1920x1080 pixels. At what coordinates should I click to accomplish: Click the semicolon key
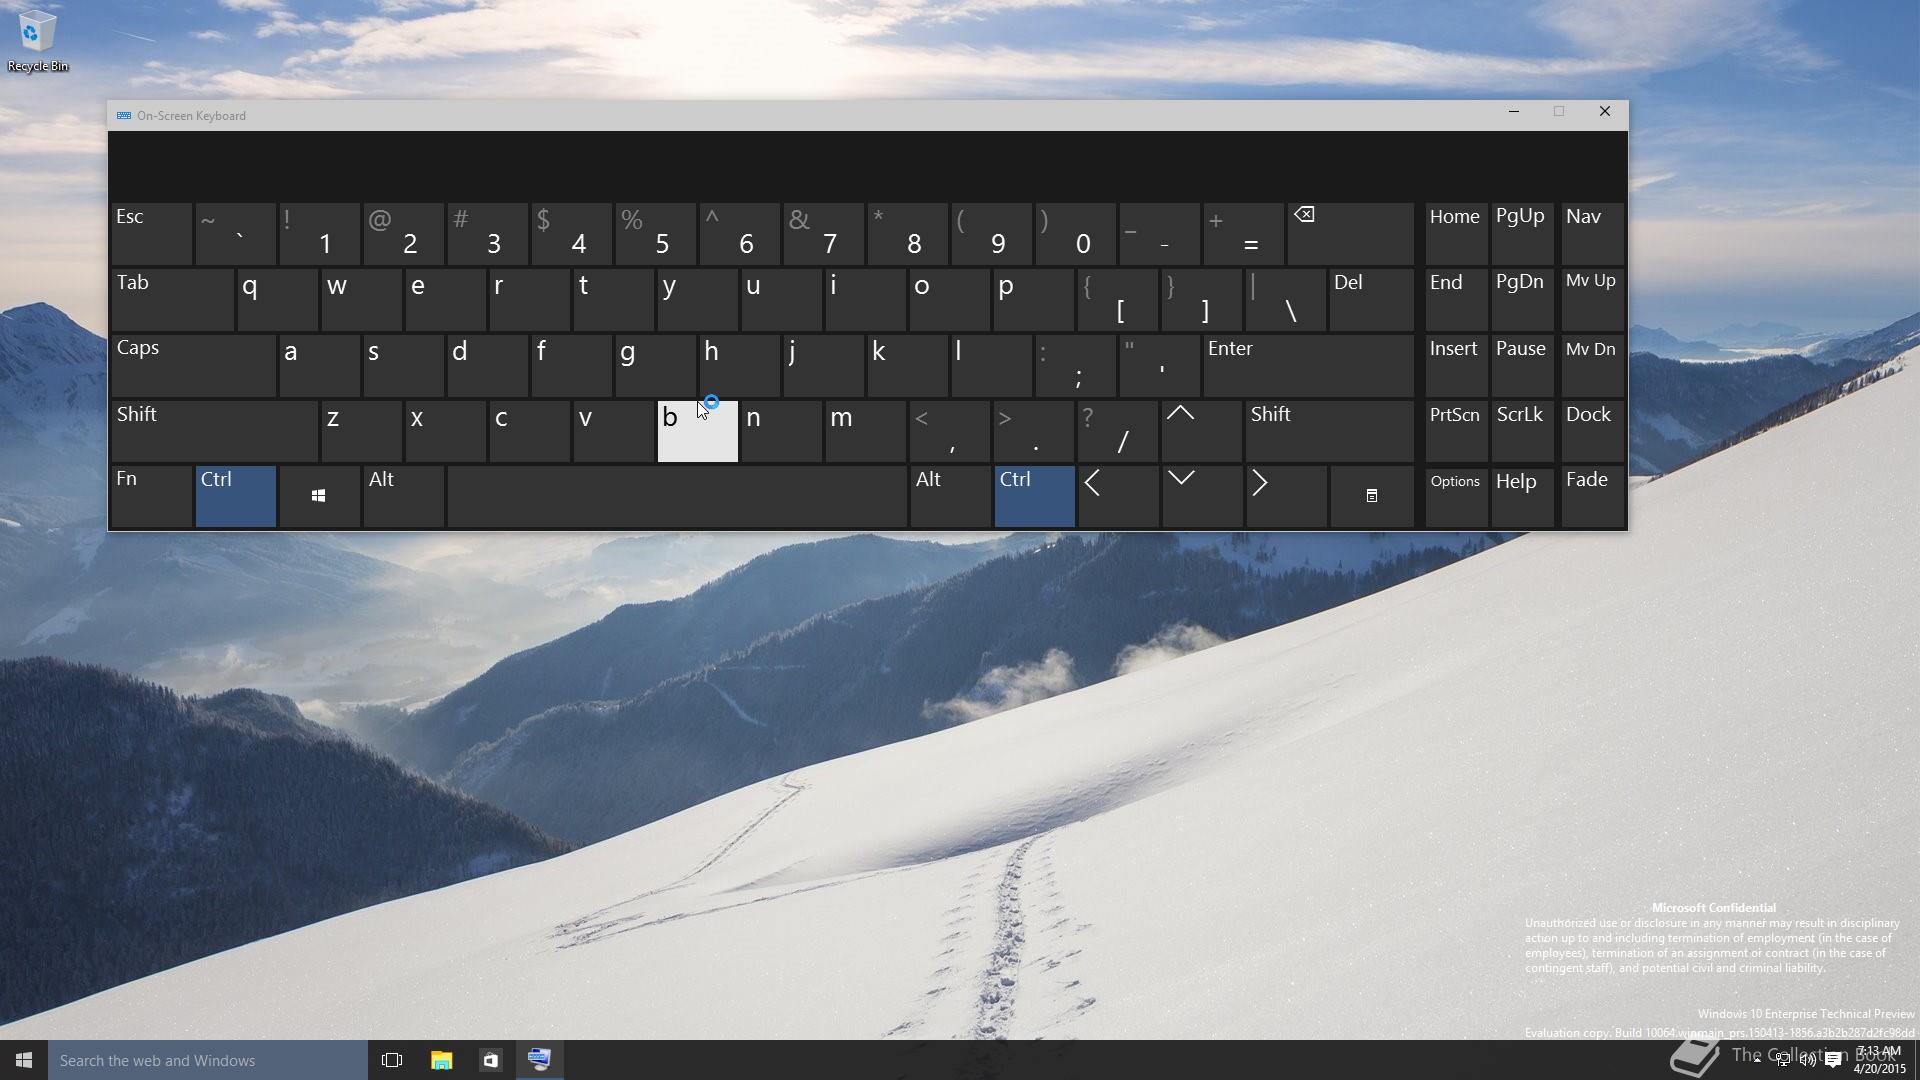(1075, 365)
